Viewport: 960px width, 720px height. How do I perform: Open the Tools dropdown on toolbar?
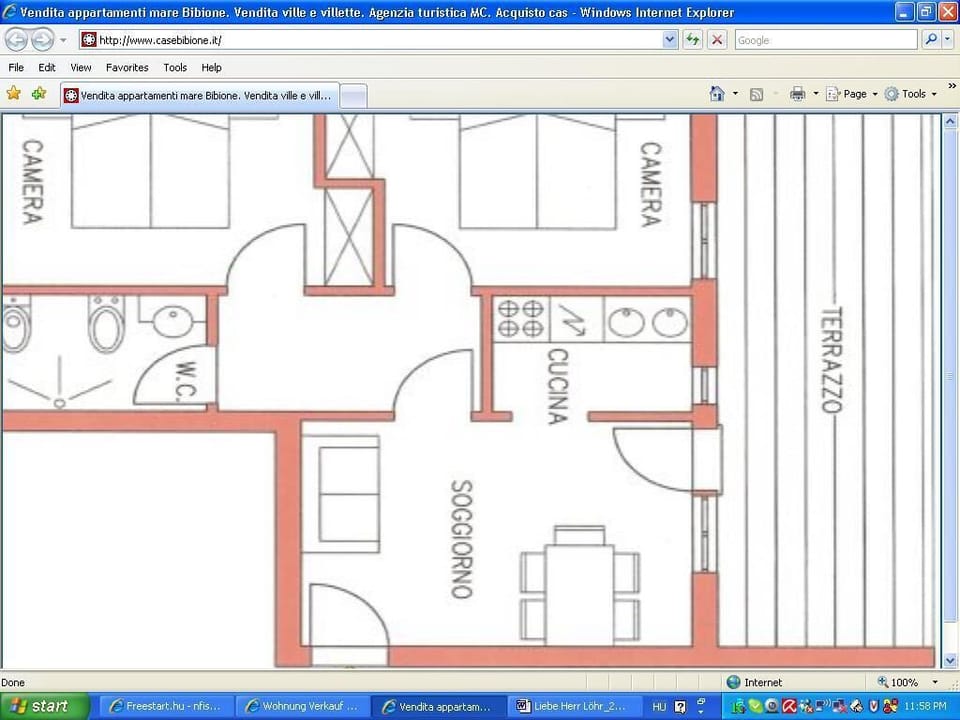pyautogui.click(x=911, y=93)
